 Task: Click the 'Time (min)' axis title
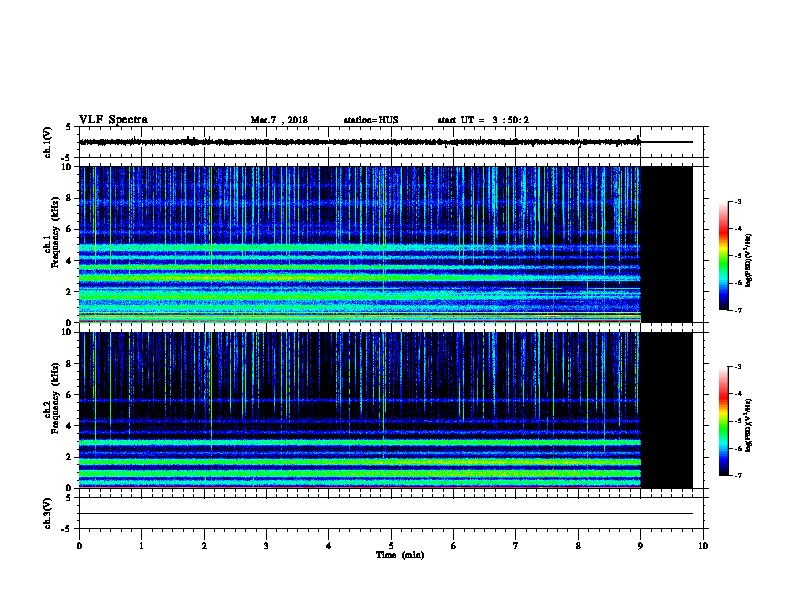coord(400,555)
